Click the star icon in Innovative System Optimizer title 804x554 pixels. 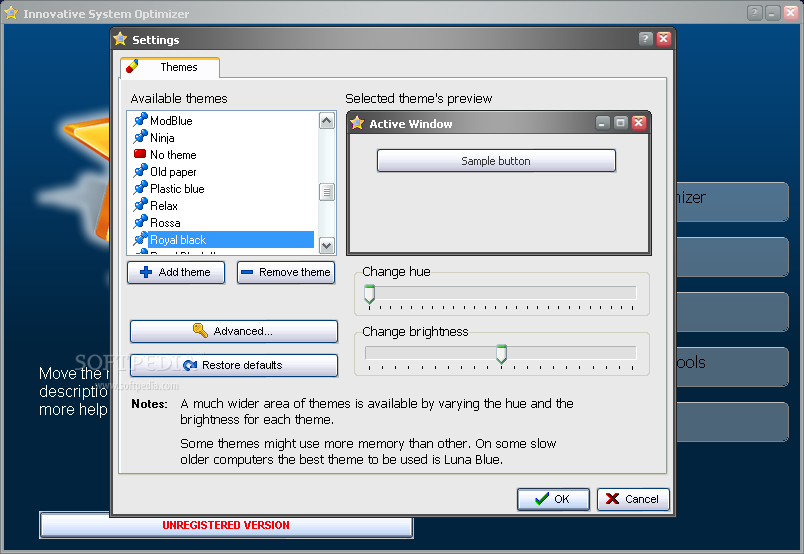tap(11, 13)
